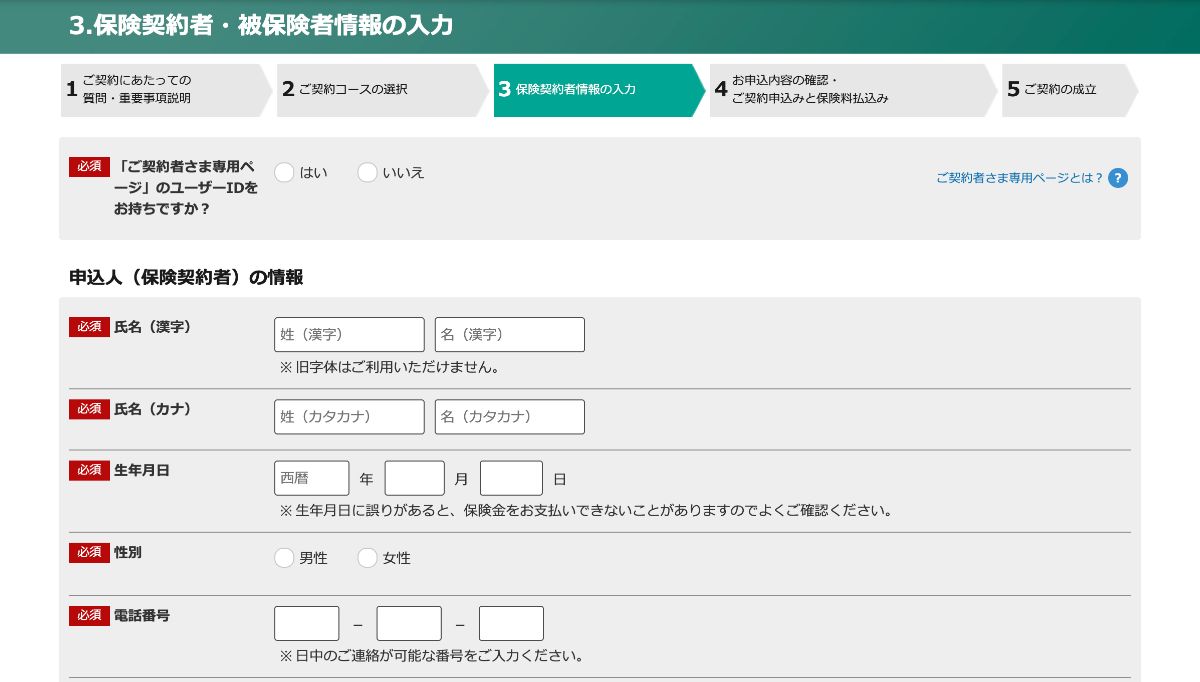Click the birth day field
This screenshot has width=1200, height=682.
511,478
